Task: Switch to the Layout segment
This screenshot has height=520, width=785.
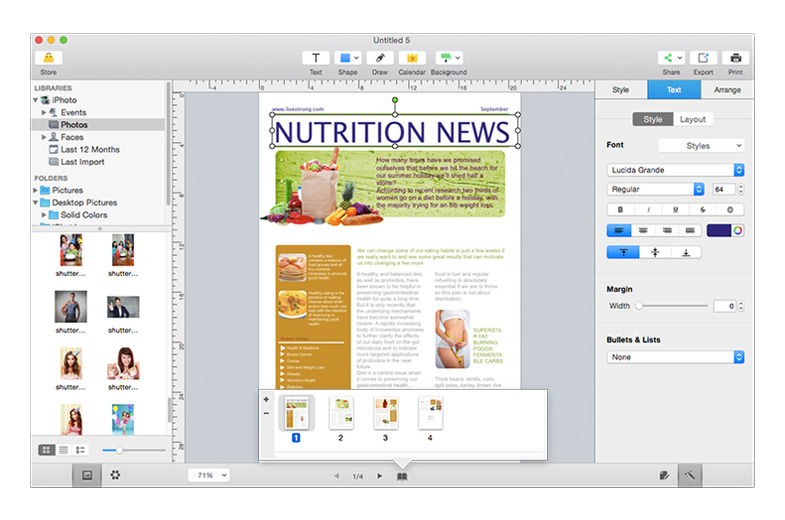Action: point(692,119)
